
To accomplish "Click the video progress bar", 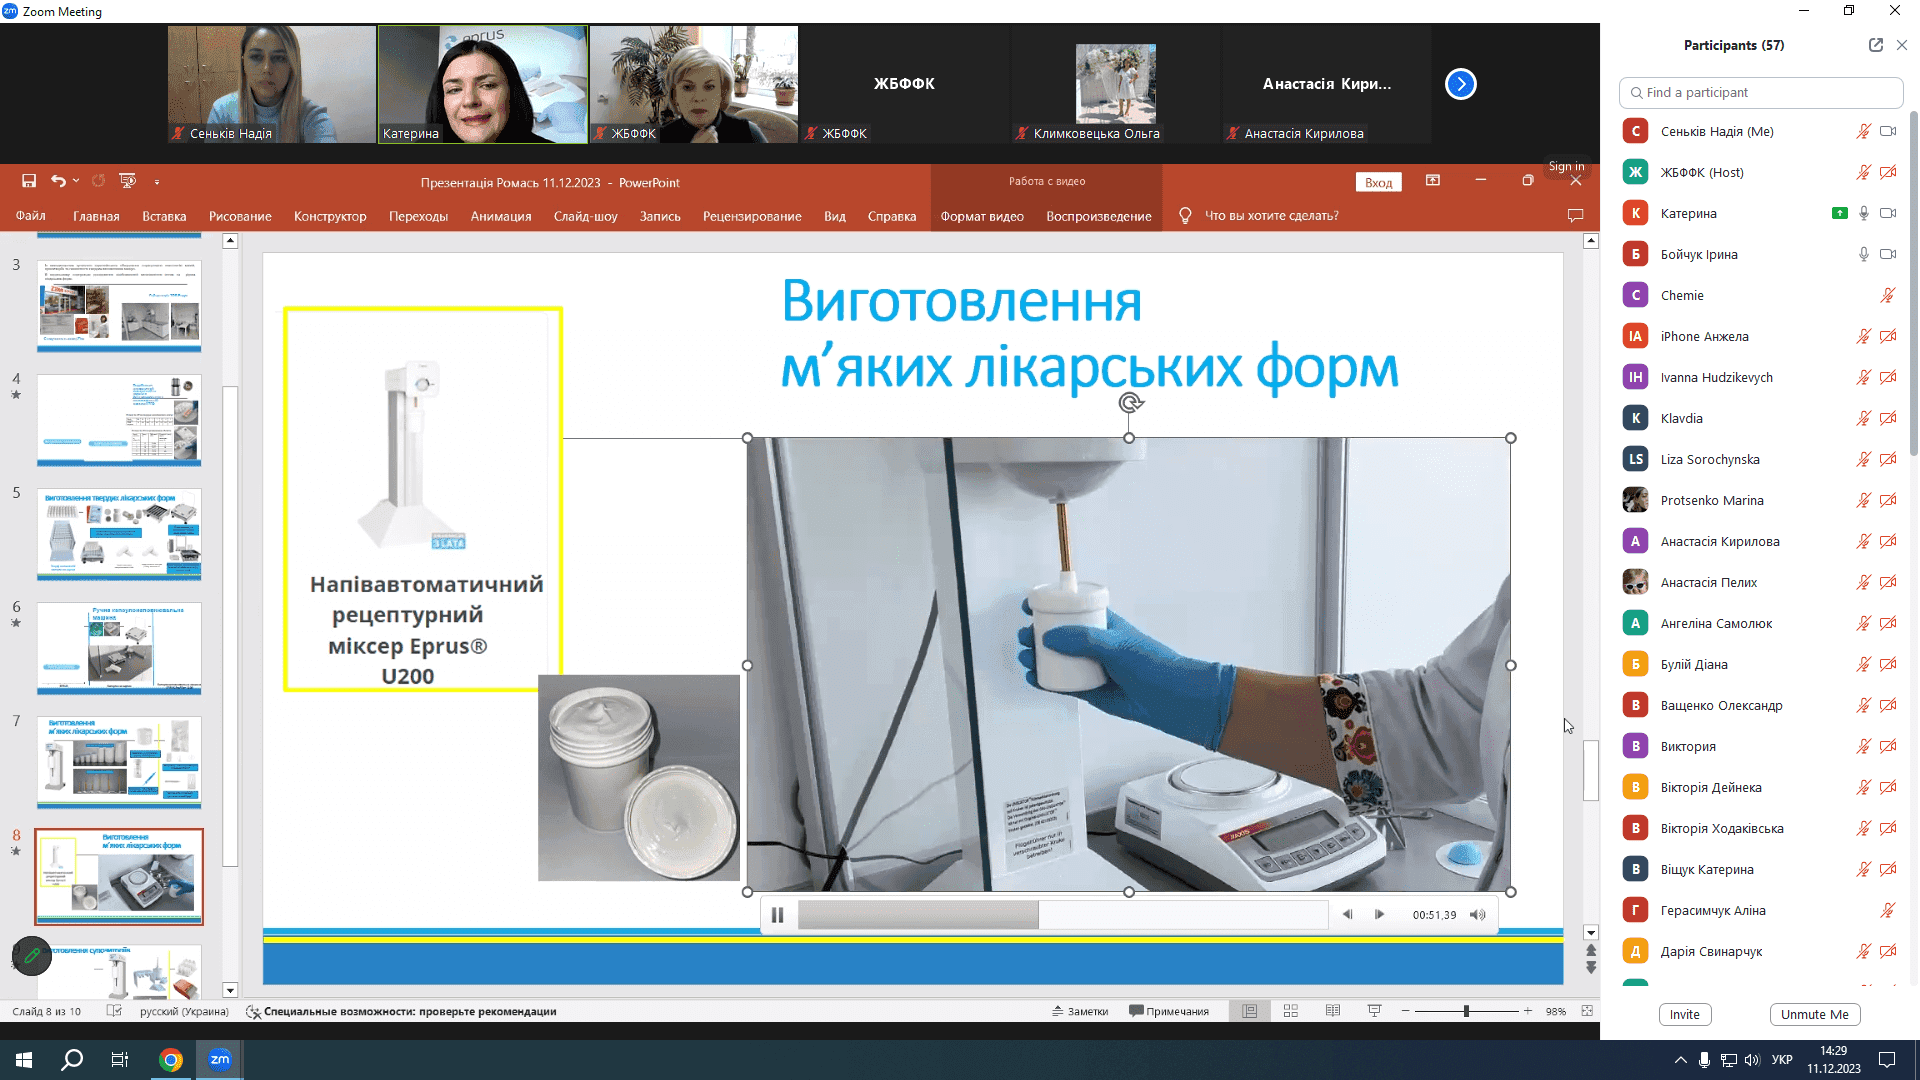I will tap(1063, 915).
